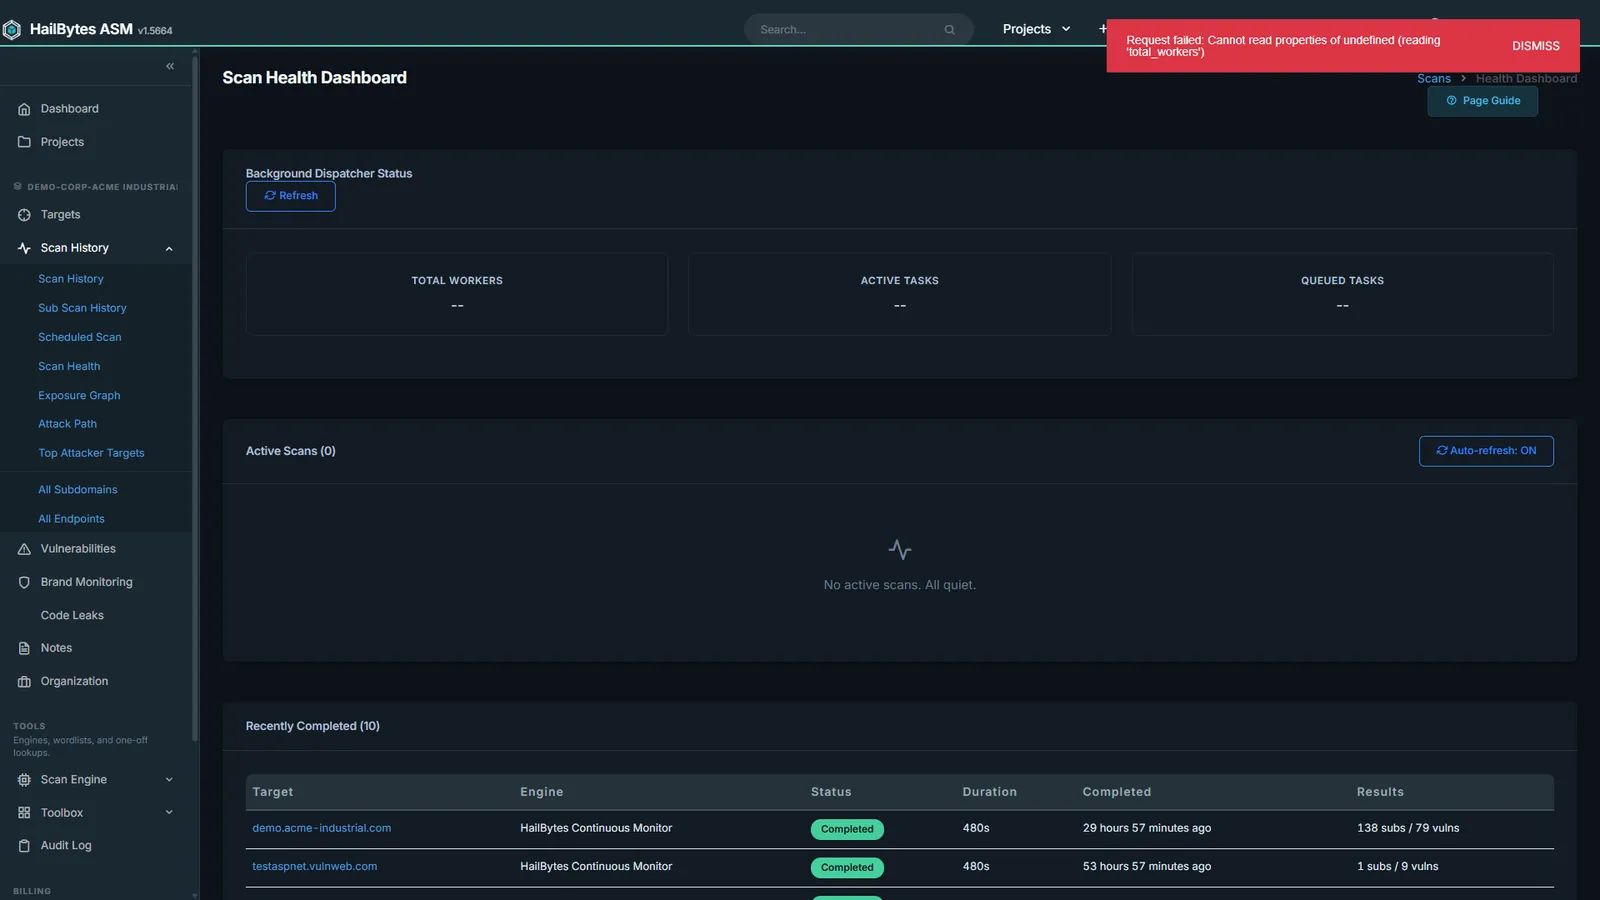This screenshot has width=1600, height=900.
Task: Click the Scan Engine gear icon
Action: coord(24,780)
